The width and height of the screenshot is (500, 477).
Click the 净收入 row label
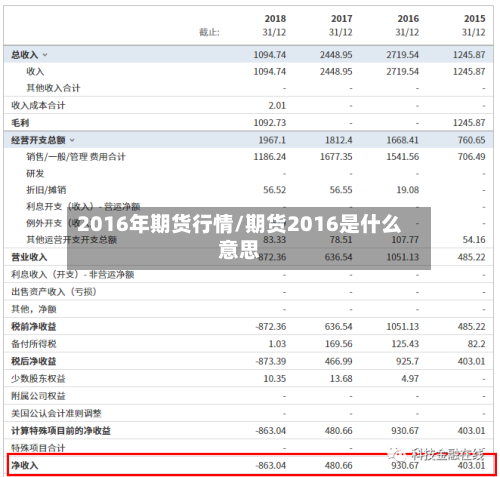[25, 465]
